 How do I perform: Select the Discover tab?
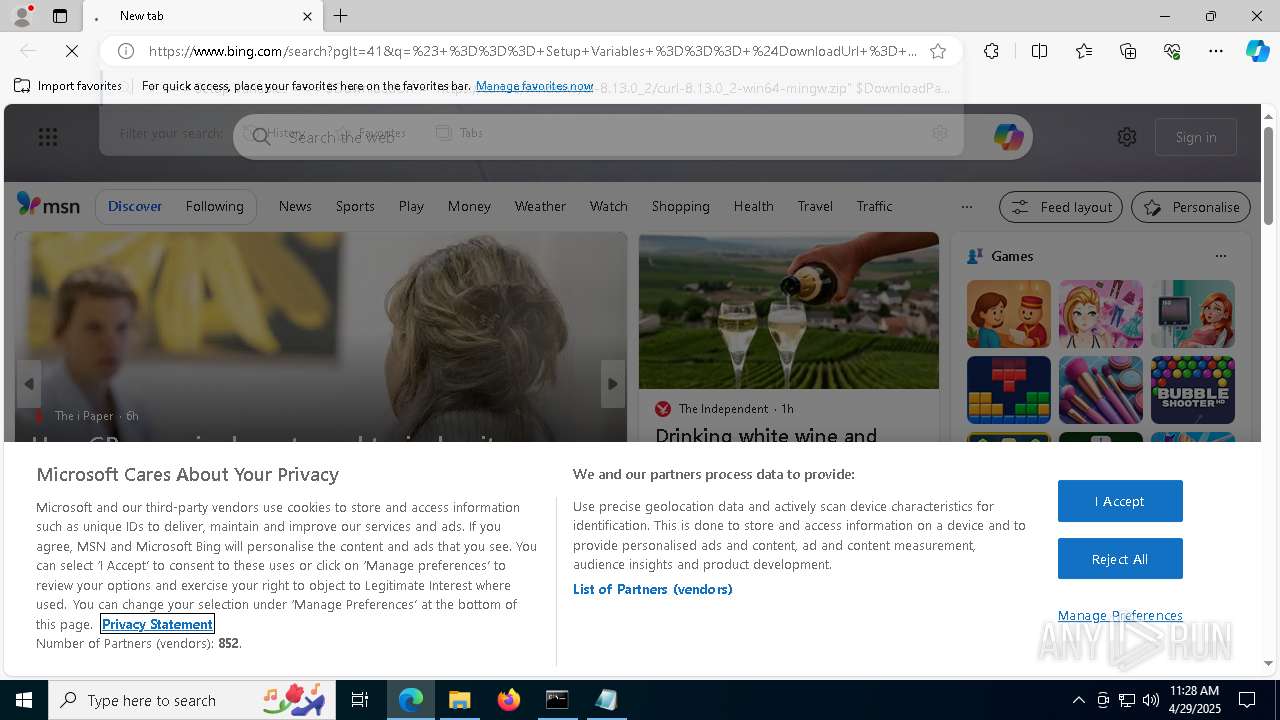click(135, 206)
